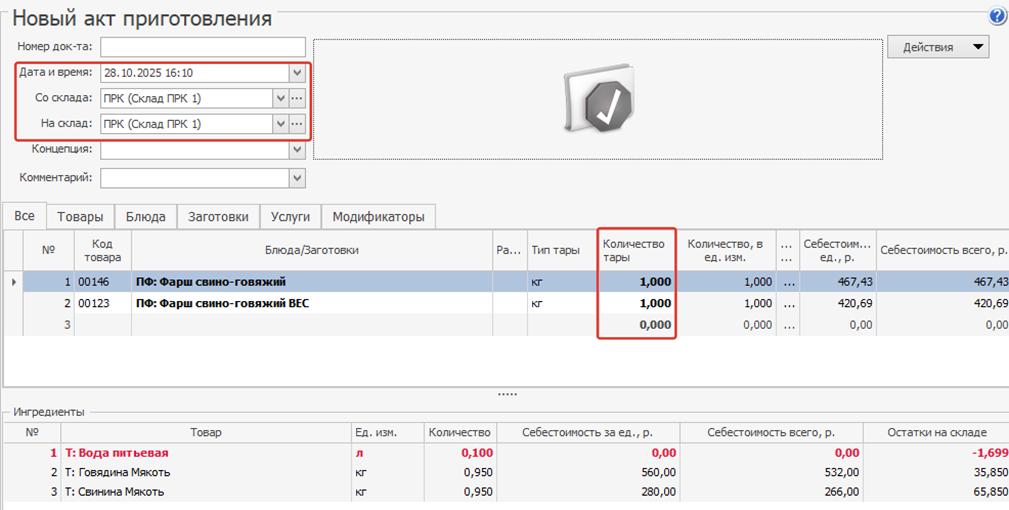Click ellipsis in Фарш свино-говяжий ВЕС row

point(789,303)
